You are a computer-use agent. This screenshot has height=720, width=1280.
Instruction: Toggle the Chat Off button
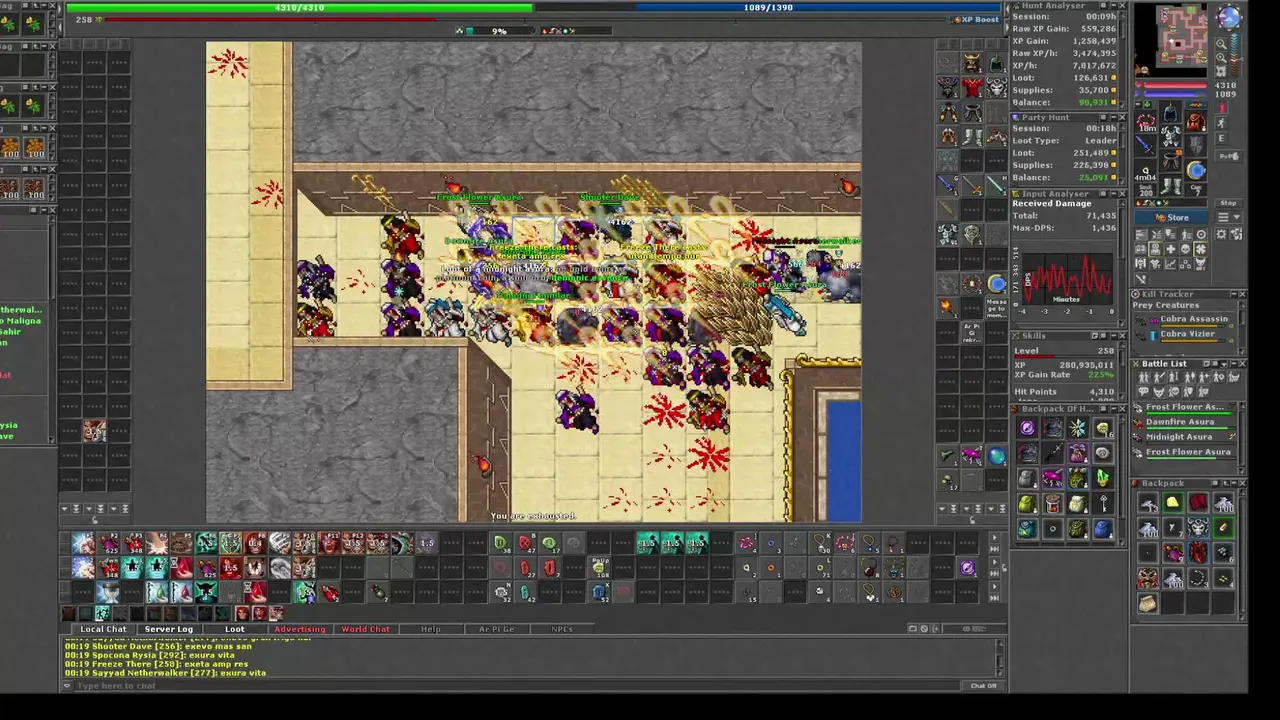tap(984, 686)
